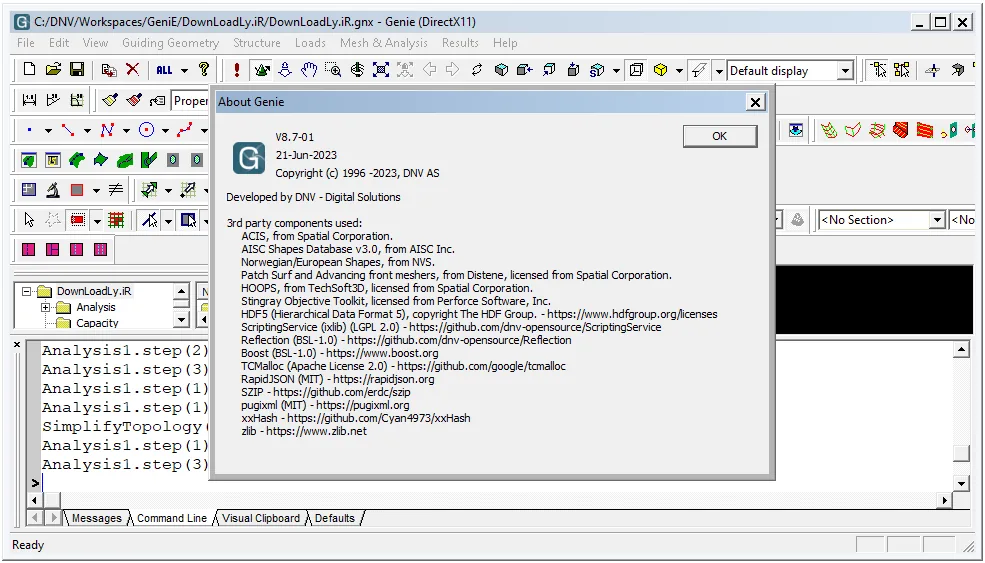Image resolution: width=985 pixels, height=563 pixels.
Task: Toggle the rotate model view mode button
Action: pos(262,70)
